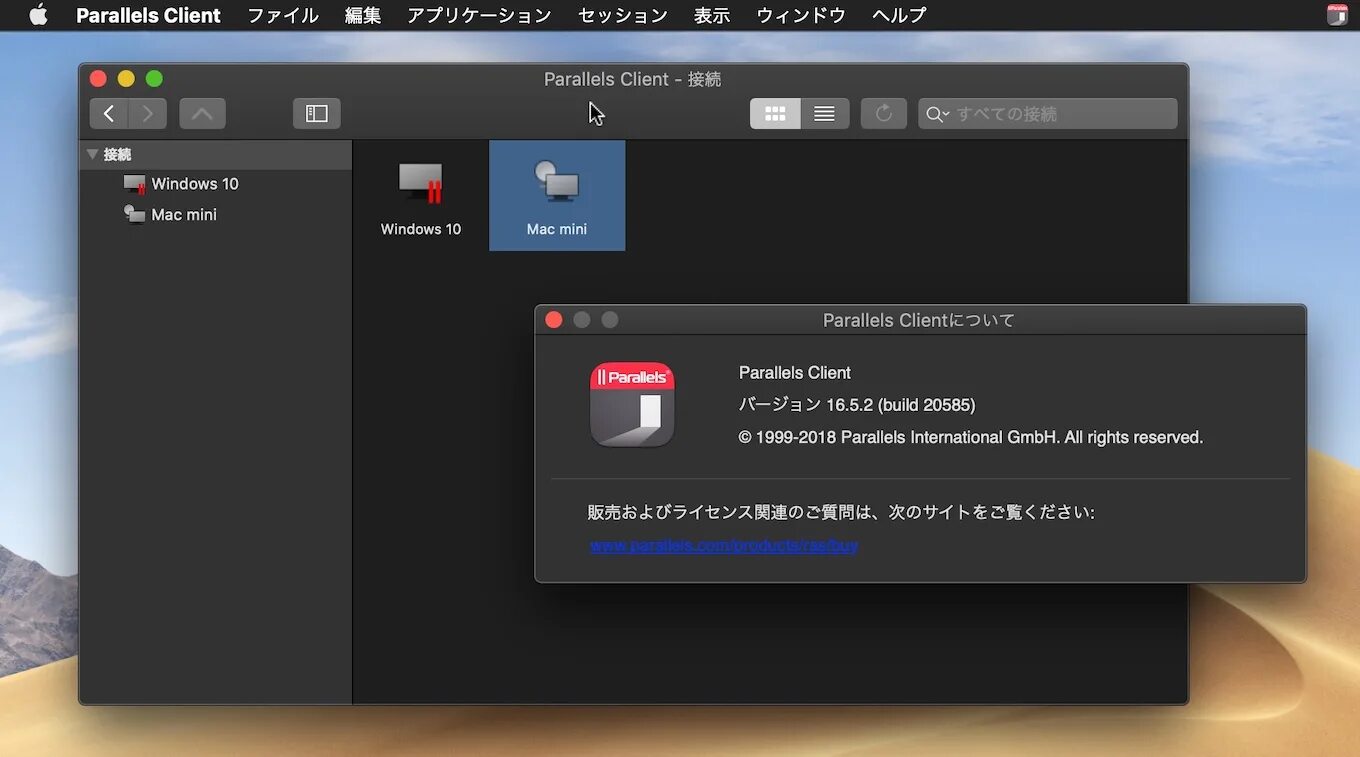
Task: Close the Parallels Clientについて window
Action: (554, 320)
